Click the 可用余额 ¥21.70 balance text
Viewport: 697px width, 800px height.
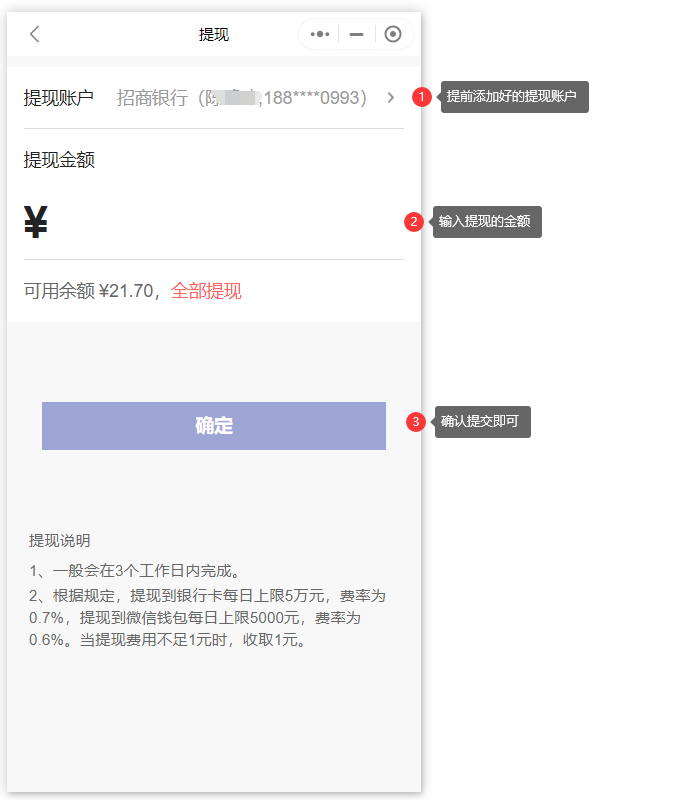point(88,291)
